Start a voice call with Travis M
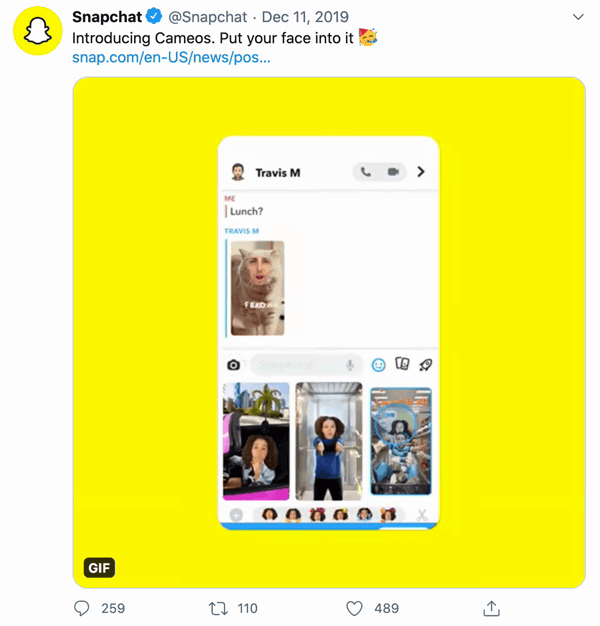Screen dimensions: 600x626 (365, 172)
